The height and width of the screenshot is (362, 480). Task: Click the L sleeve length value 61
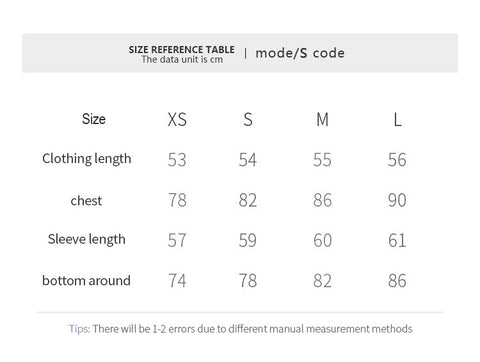(397, 240)
